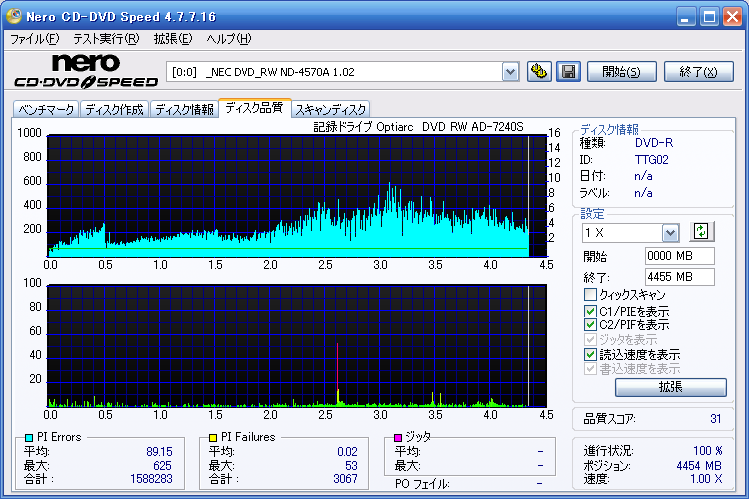Toggle the C1/PIEを表示 checkbox
Image resolution: width=749 pixels, height=499 pixels.
(x=590, y=311)
